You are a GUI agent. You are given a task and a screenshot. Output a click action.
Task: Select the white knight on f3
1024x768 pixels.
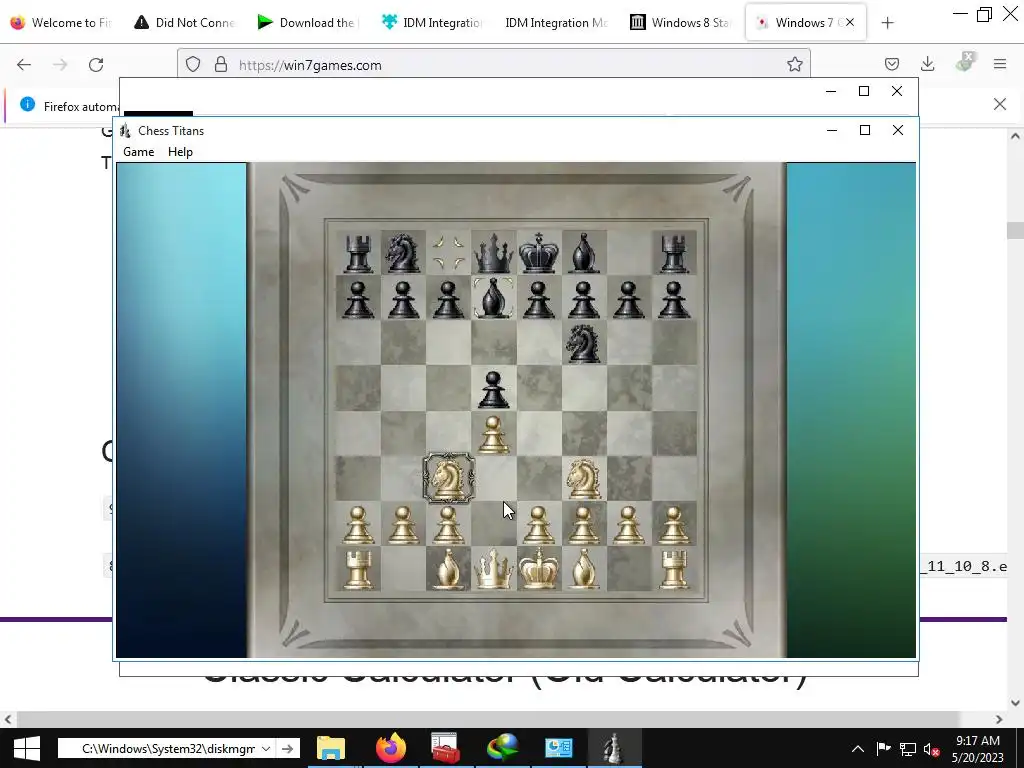click(x=584, y=478)
